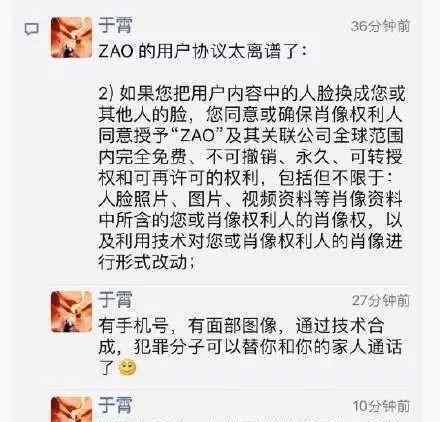Click the 27分钟前 timestamp
The width and height of the screenshot is (440, 422).
(381, 300)
